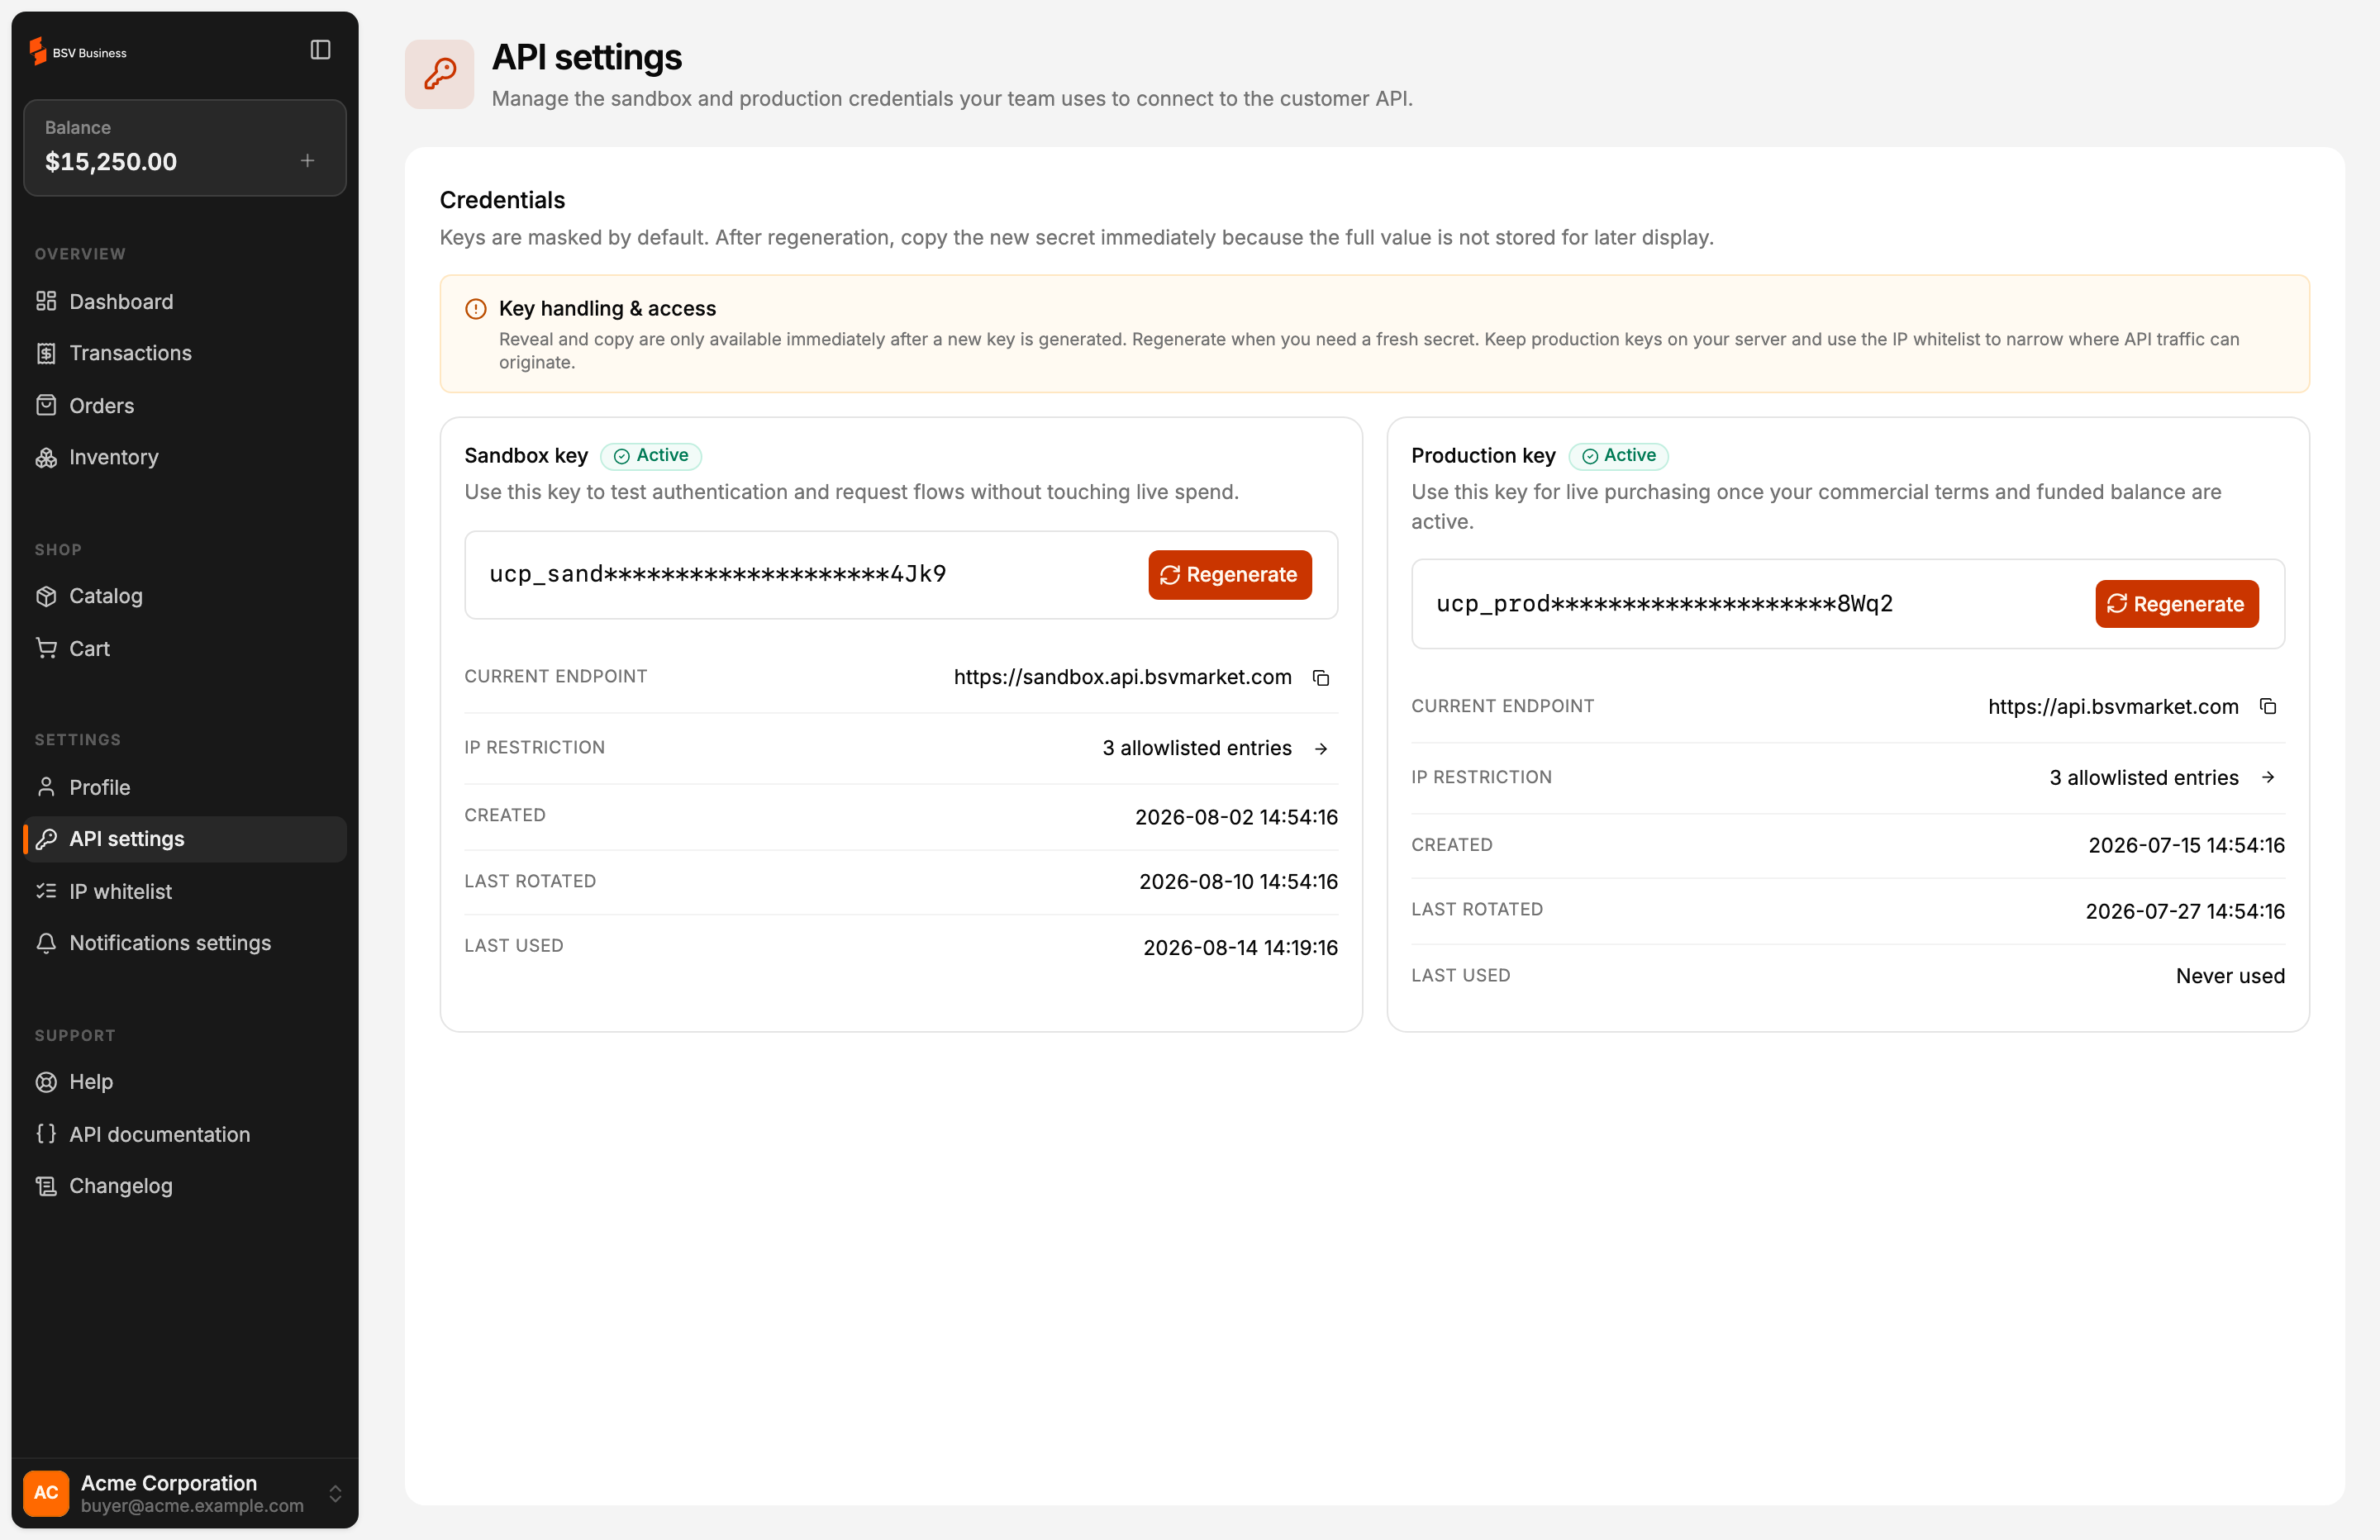Regenerate the Sandbox key

coord(1230,575)
